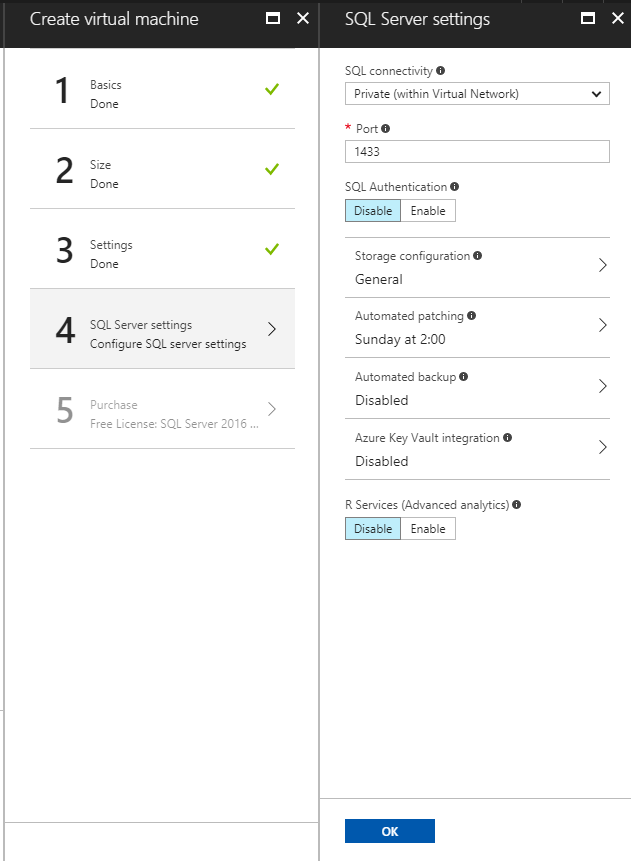
Task: Open the Storage configuration General settings
Action: [477, 267]
